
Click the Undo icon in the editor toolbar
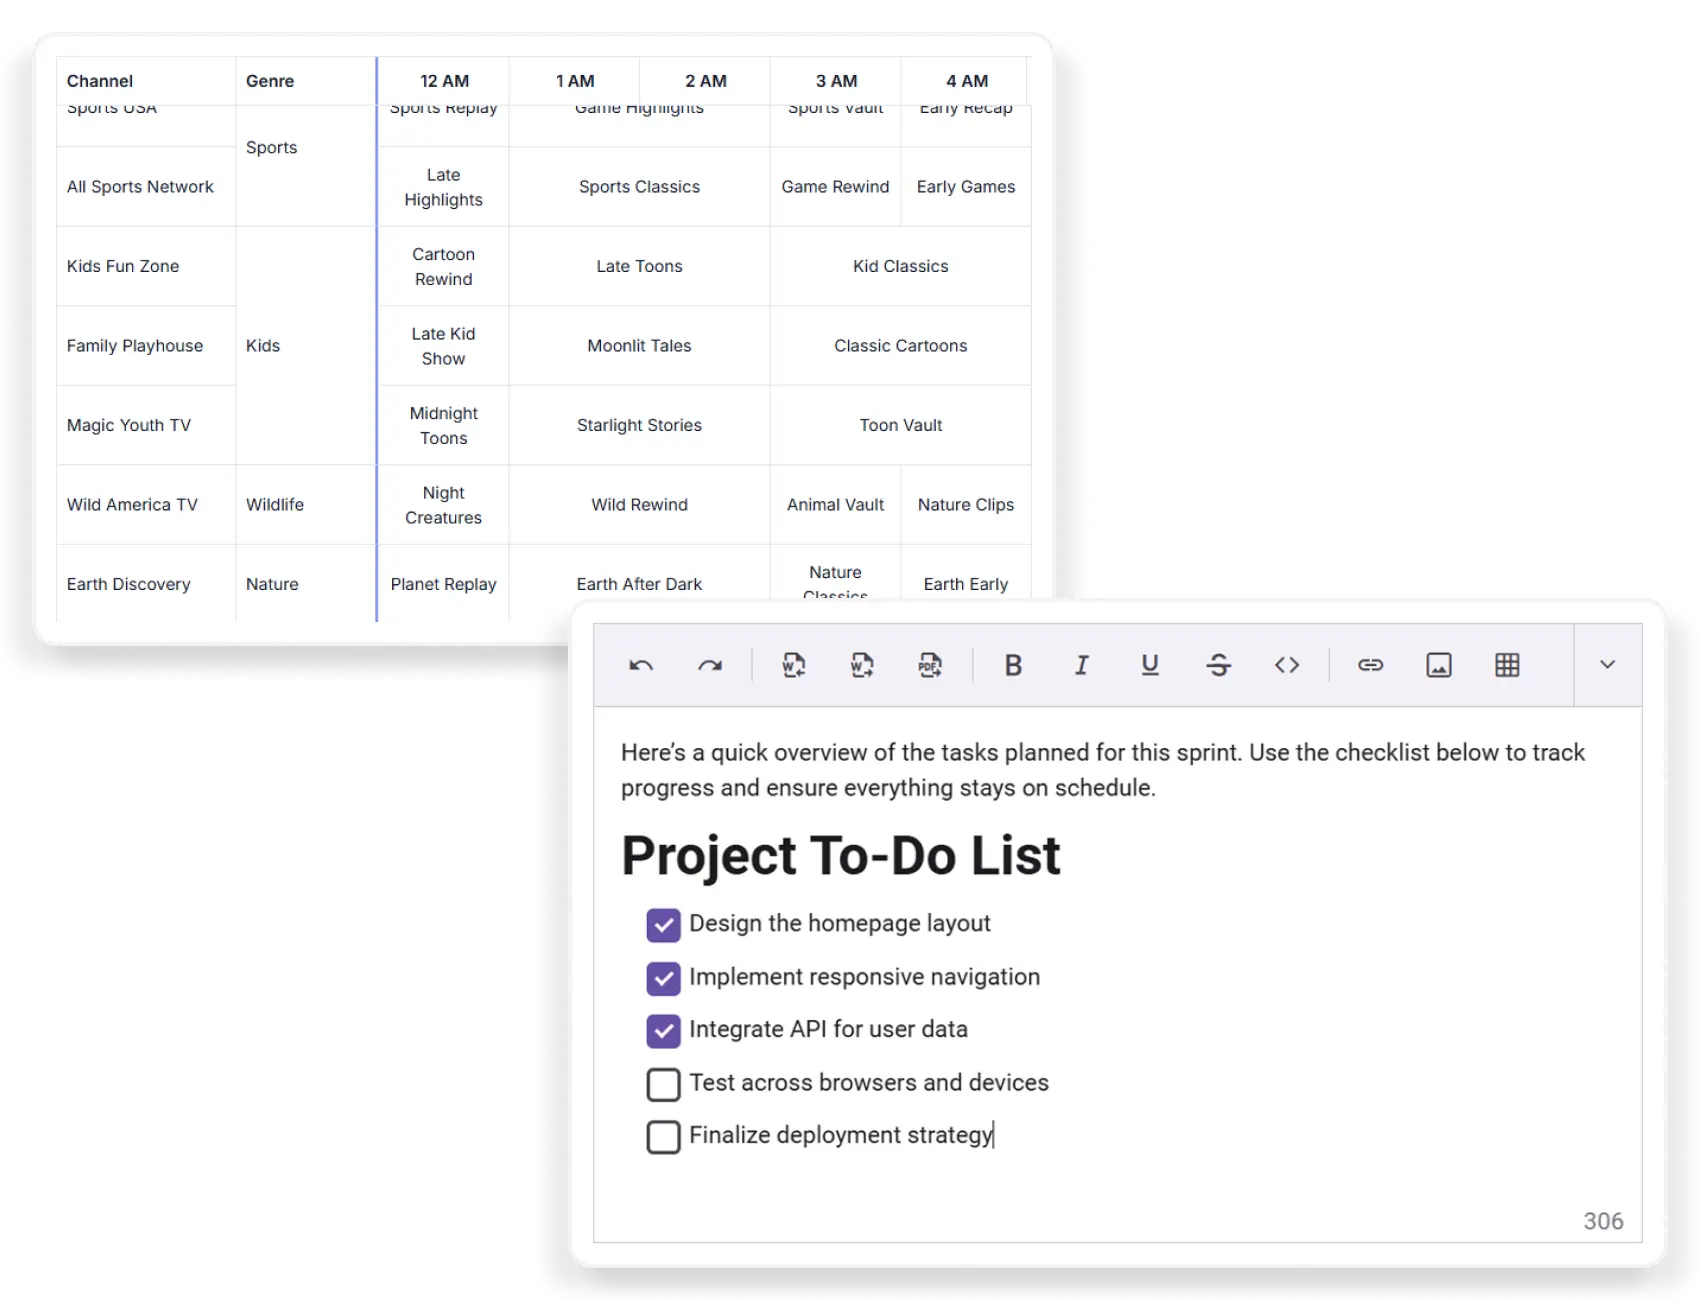(641, 665)
